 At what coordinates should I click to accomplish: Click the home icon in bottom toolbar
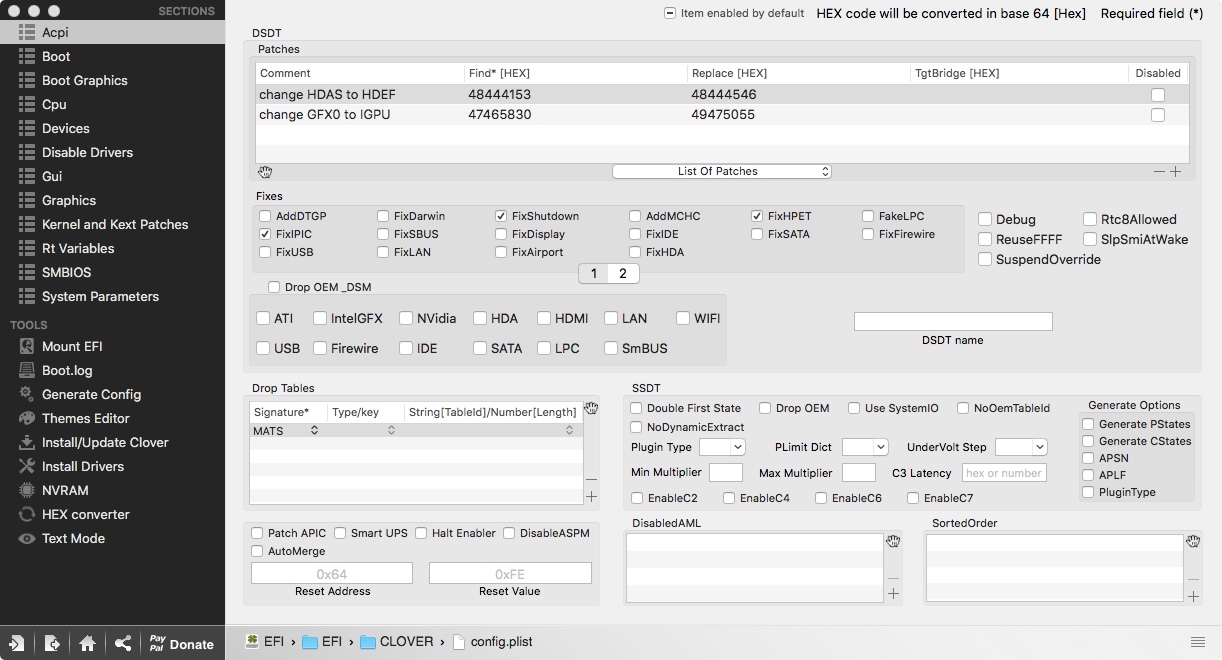pyautogui.click(x=87, y=643)
